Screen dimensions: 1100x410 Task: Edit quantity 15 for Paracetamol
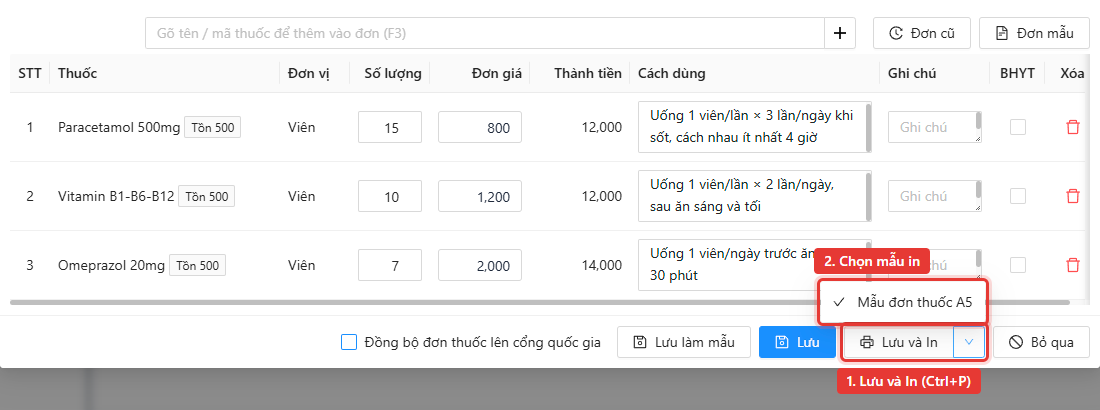tap(390, 127)
